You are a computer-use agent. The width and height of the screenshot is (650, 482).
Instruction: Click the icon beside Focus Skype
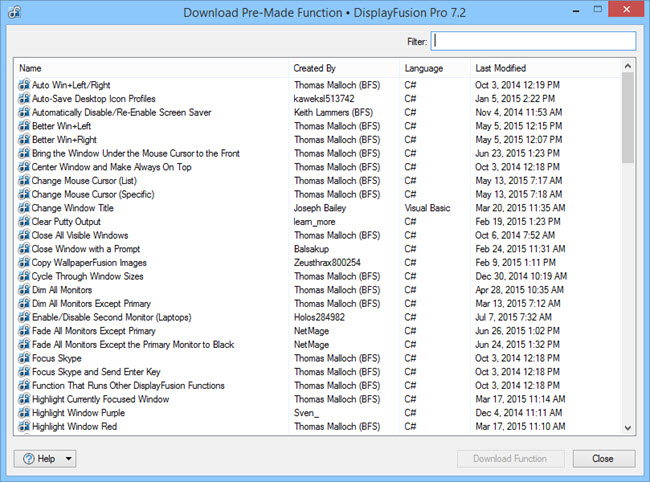24,358
